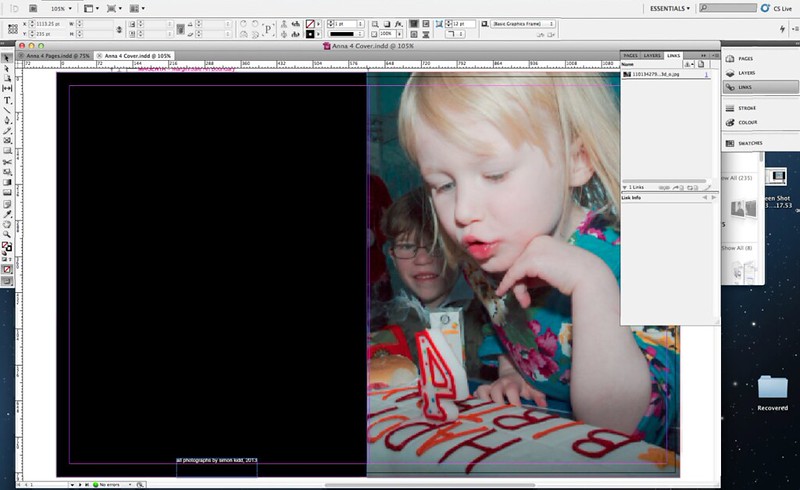Screen dimensions: 800x490
Task: Select the Selection tool arrow
Action: point(7,58)
